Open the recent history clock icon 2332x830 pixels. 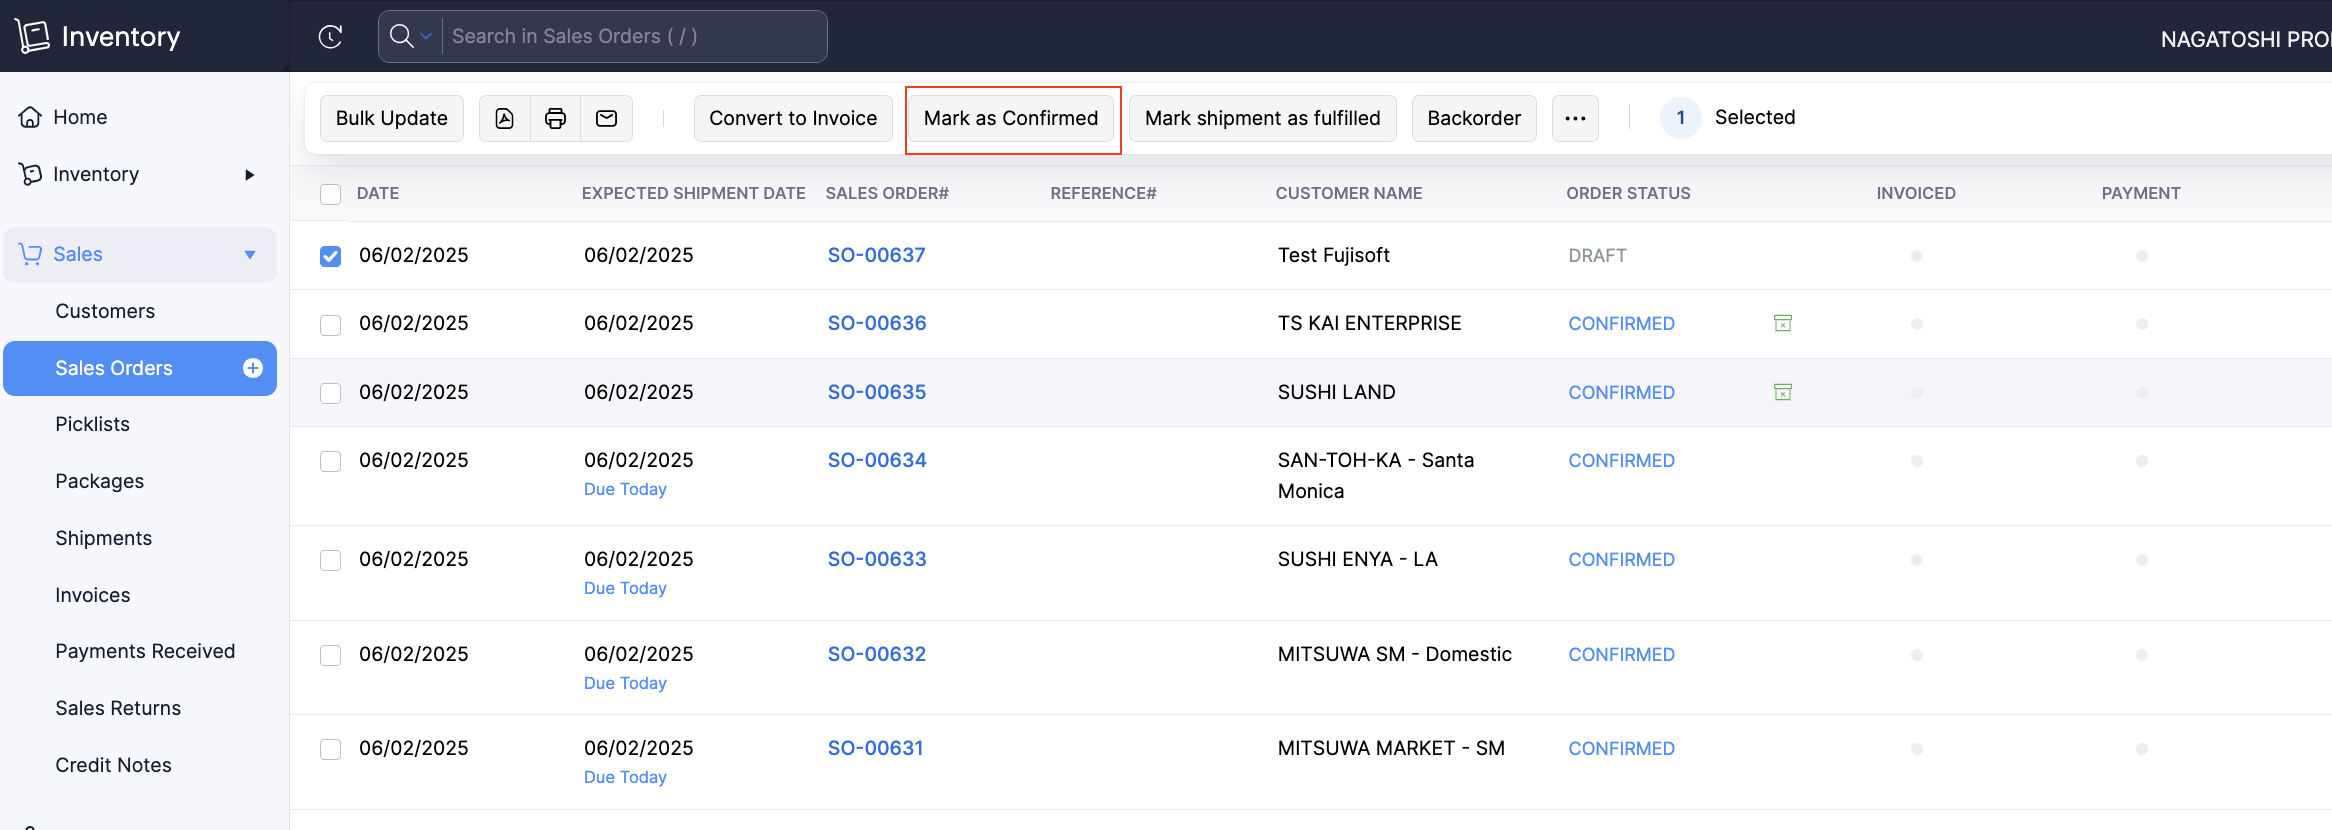pyautogui.click(x=330, y=37)
